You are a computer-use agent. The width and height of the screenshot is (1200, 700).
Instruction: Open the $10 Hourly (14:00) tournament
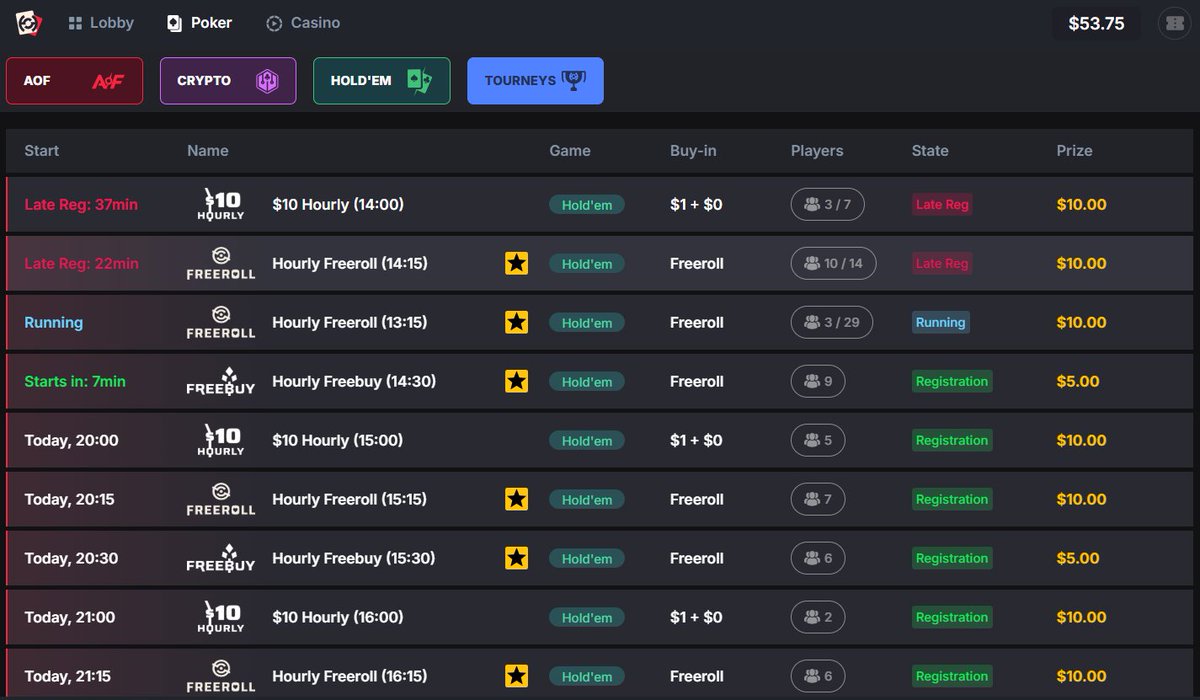point(600,205)
